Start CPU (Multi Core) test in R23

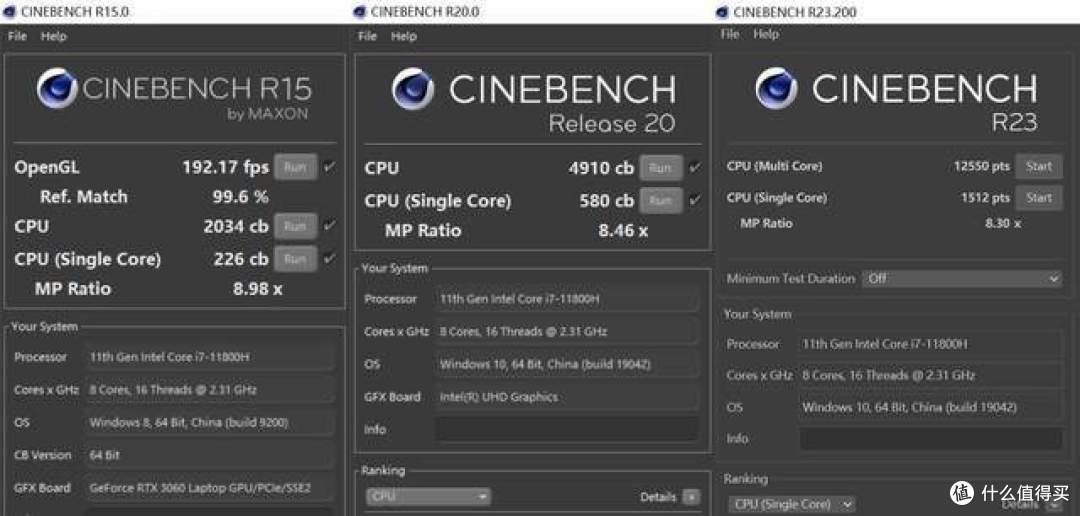coord(1039,166)
